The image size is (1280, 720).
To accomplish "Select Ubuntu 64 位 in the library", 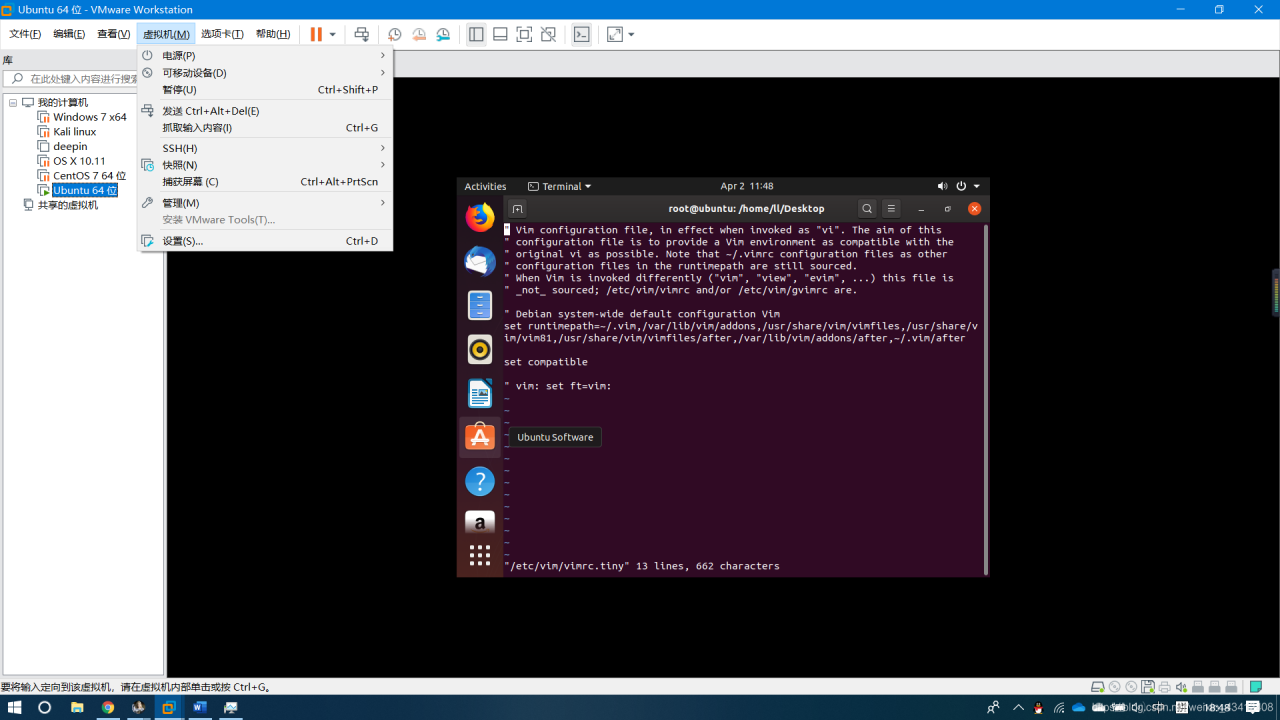I will [85, 190].
